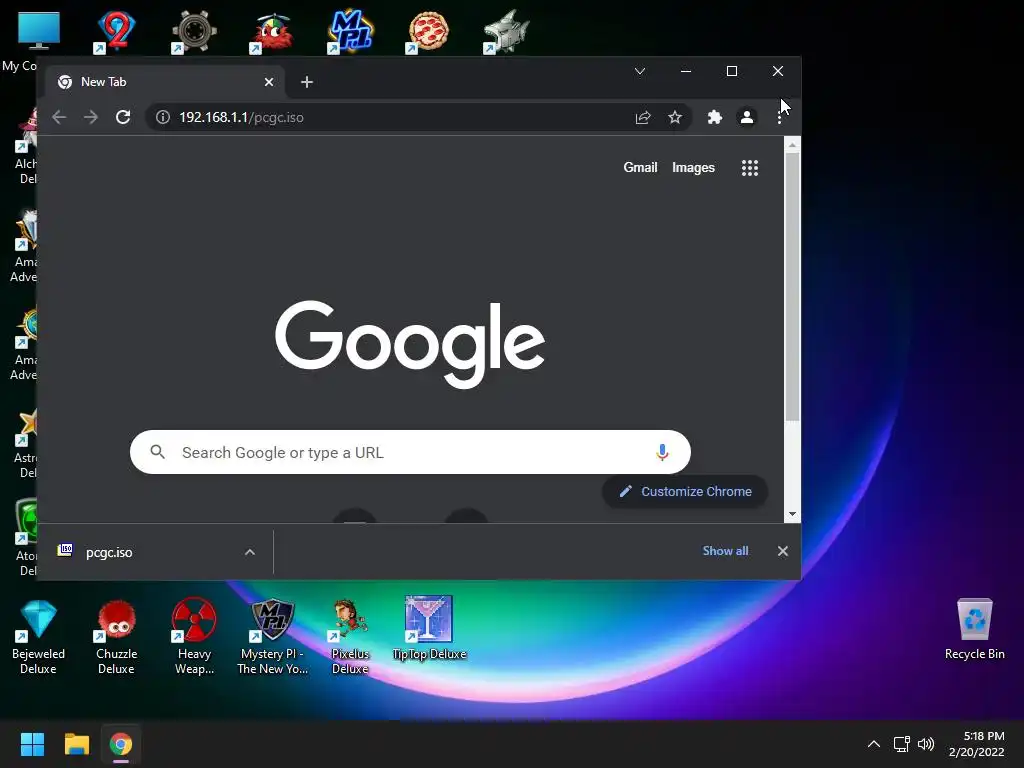Screen dimensions: 1024x768
Task: Select Mystery PI desktop shortcut
Action: pyautogui.click(x=272, y=637)
